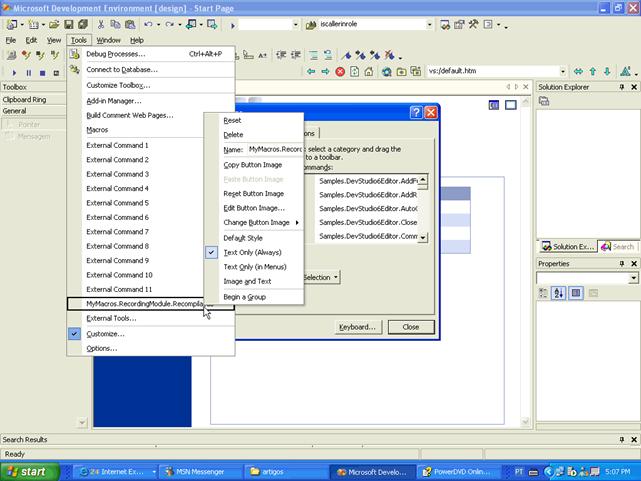The image size is (641, 481).
Task: Open the vs:/default.htm URL dropdown
Action: [x=563, y=72]
